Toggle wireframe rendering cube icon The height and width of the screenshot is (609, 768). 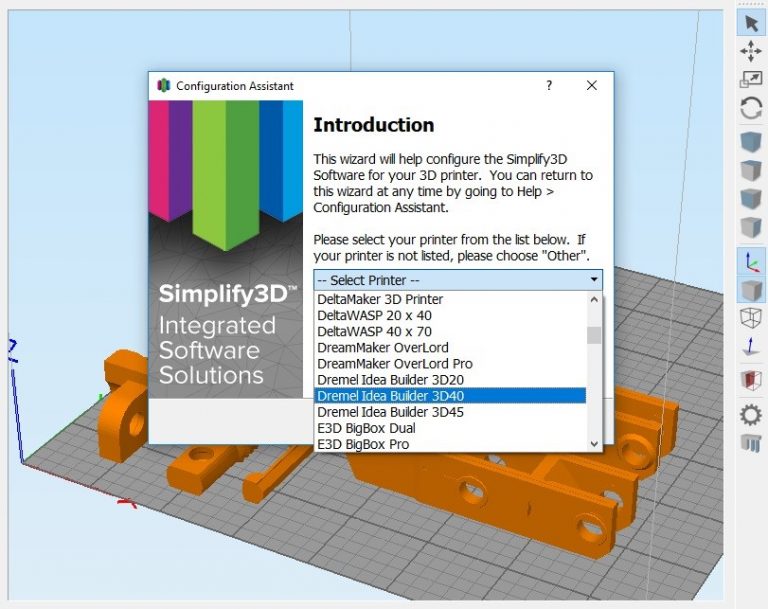coord(751,318)
